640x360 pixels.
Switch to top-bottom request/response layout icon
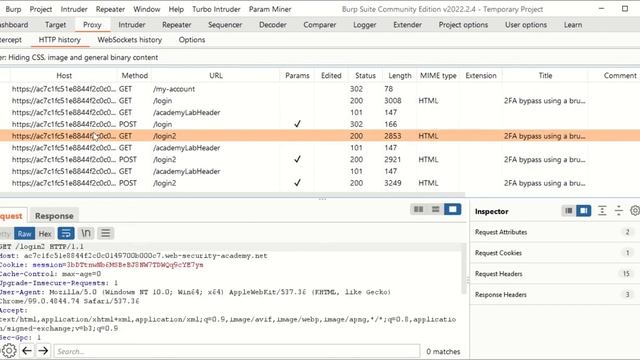coord(436,209)
